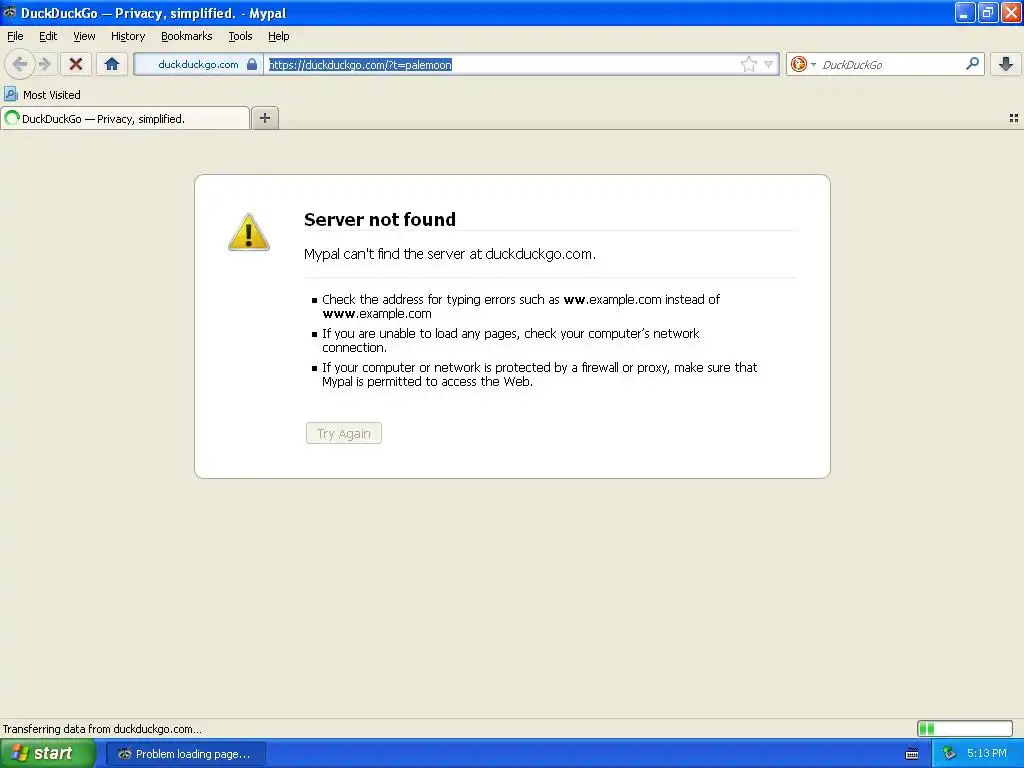Click the Mypal title bar icon
Screen dimensions: 1024x768
point(10,12)
